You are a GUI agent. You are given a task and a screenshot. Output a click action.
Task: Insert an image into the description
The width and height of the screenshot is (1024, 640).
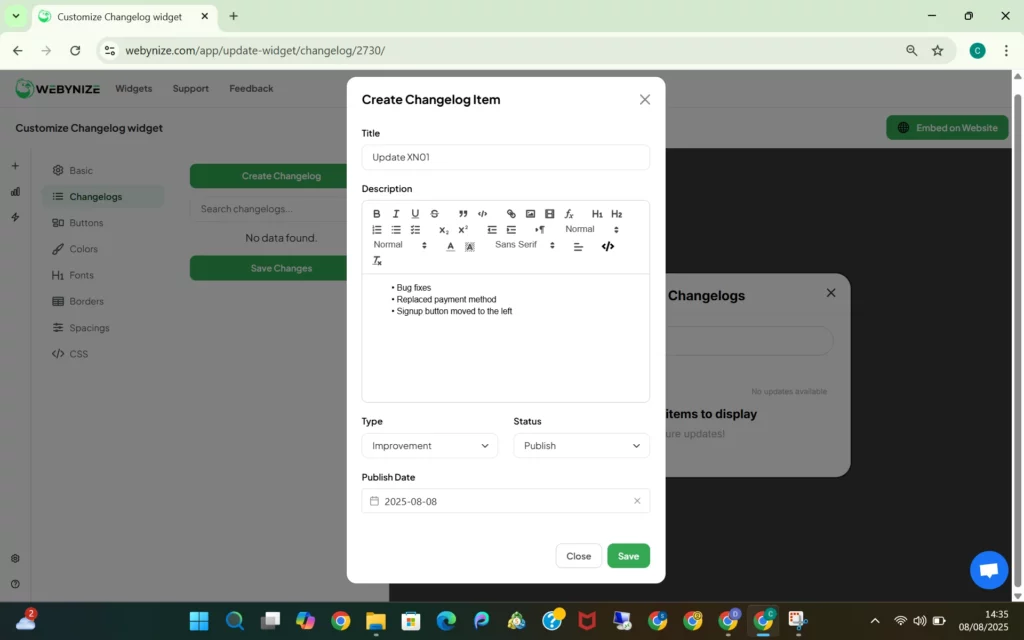click(530, 213)
